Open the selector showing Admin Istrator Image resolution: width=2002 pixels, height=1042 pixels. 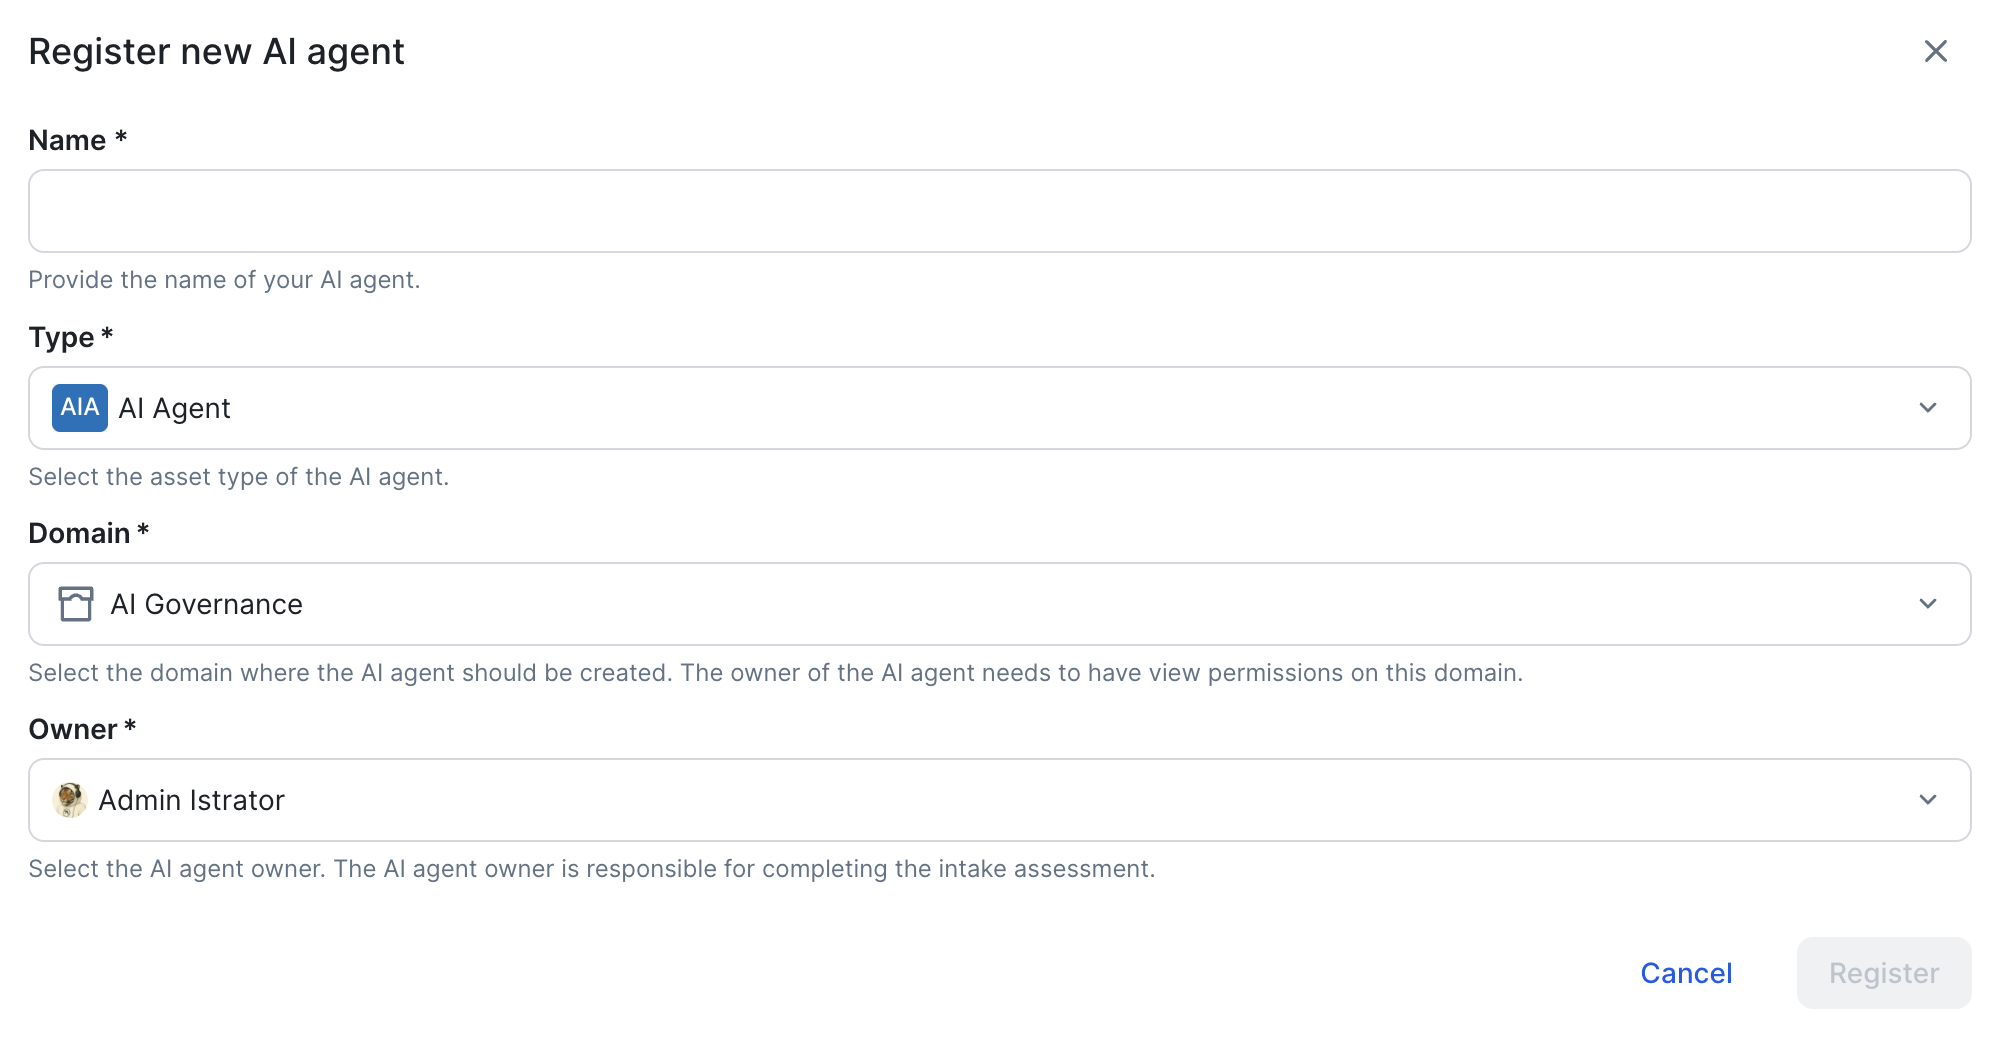pyautogui.click(x=1000, y=800)
